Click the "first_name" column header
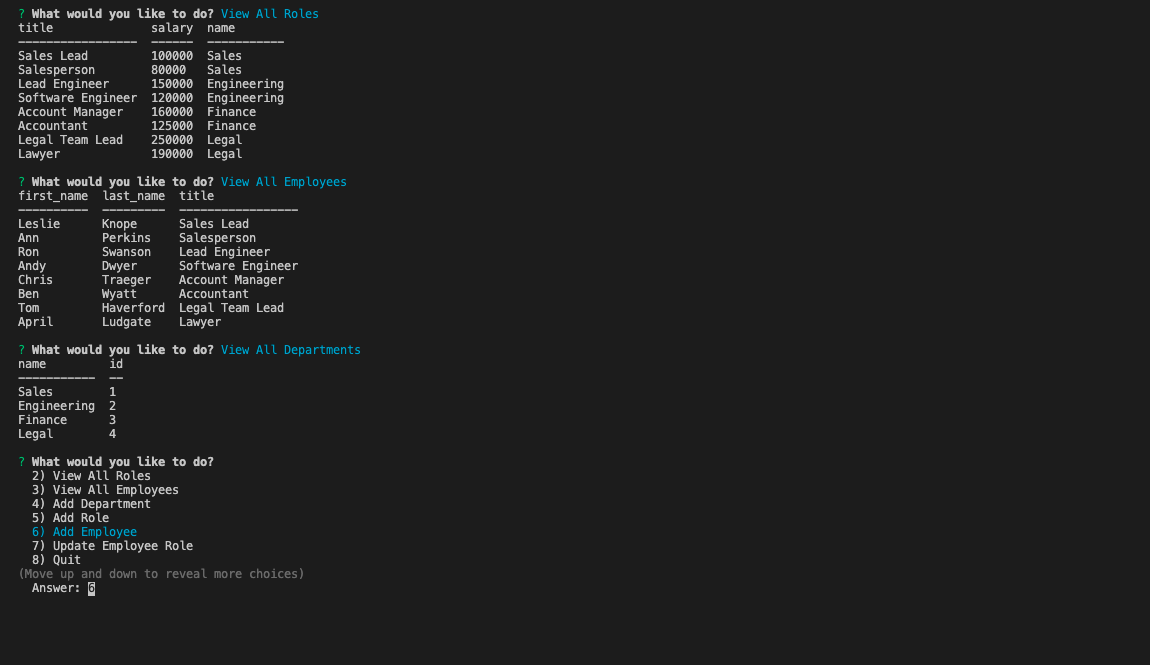 (53, 196)
